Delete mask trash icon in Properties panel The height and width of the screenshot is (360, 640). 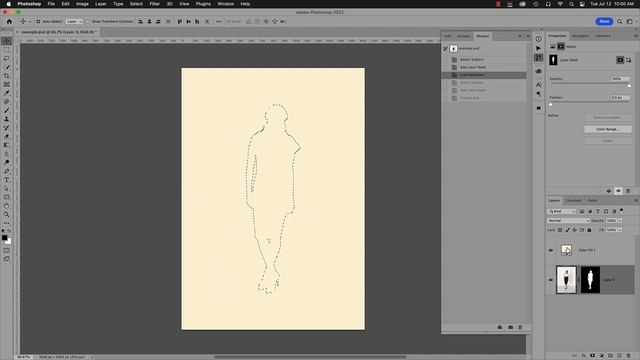628,191
